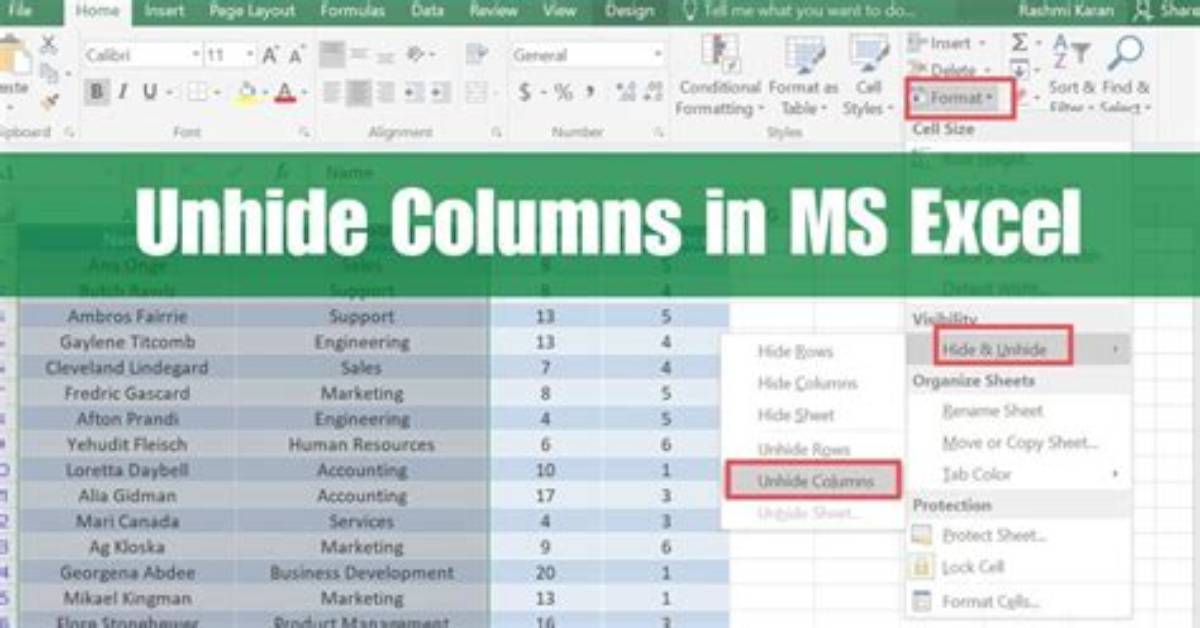Toggle Center alignment
Screen dimensions: 1200x628
click(358, 93)
